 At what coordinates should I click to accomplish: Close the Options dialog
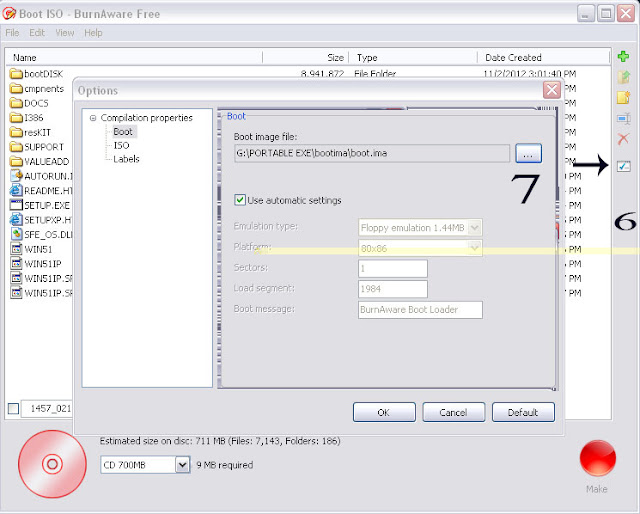click(552, 90)
